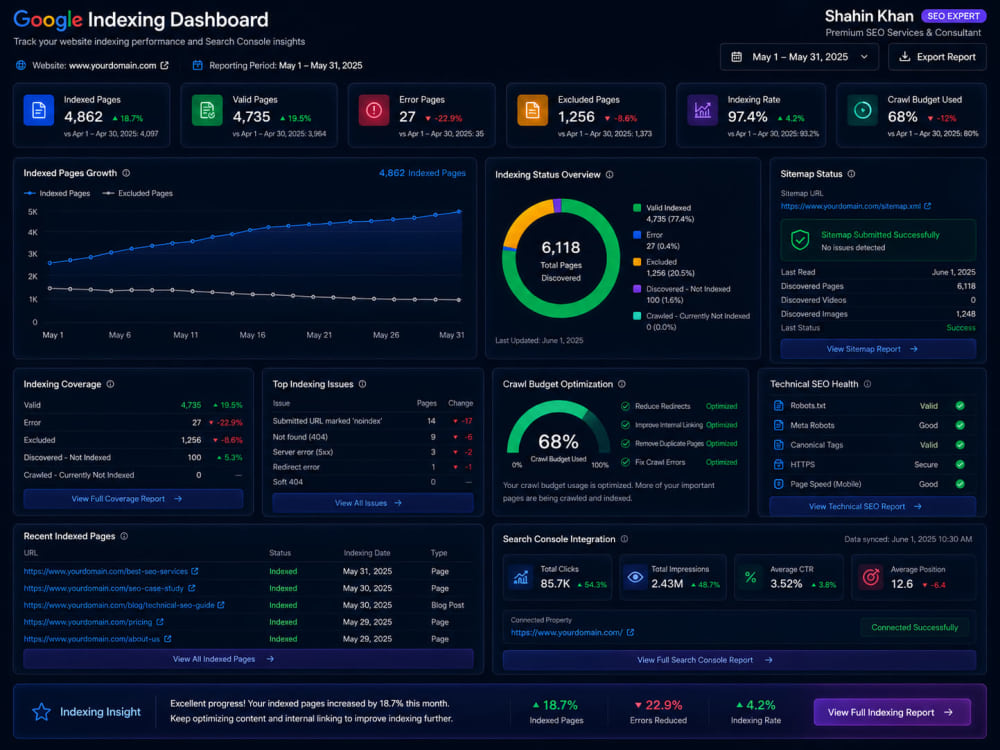
Task: Click the Average Position target icon
Action: 871,577
